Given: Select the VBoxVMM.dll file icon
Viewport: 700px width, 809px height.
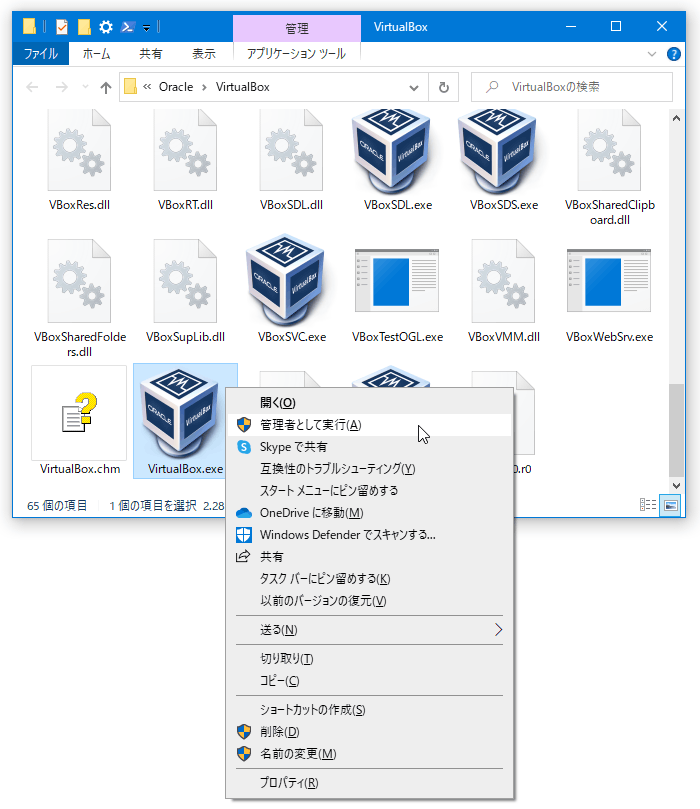Looking at the screenshot, I should tap(503, 281).
